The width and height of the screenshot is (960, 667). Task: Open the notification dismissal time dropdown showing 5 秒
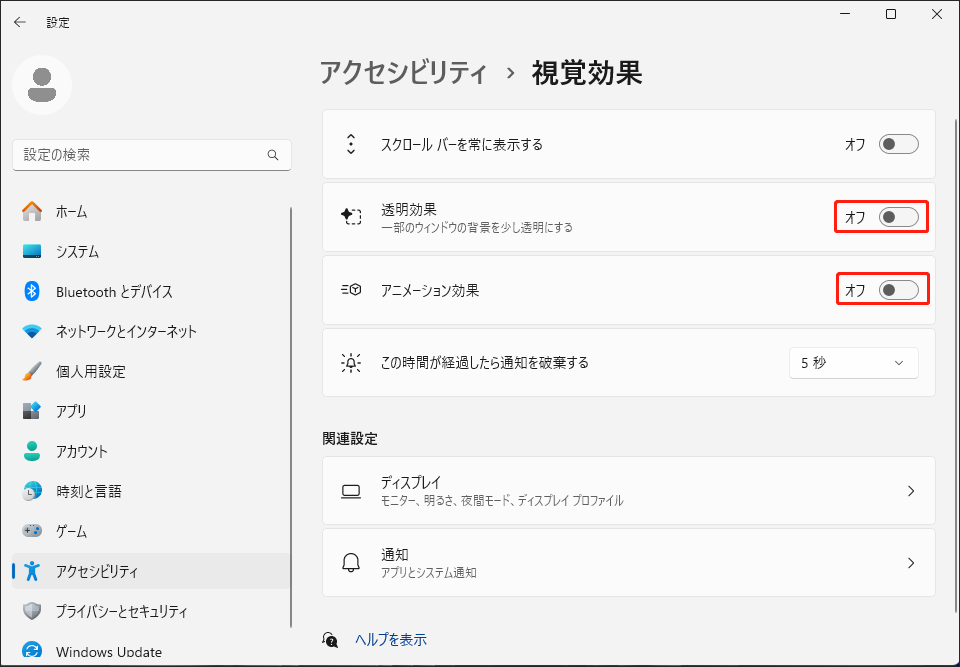[853, 362]
